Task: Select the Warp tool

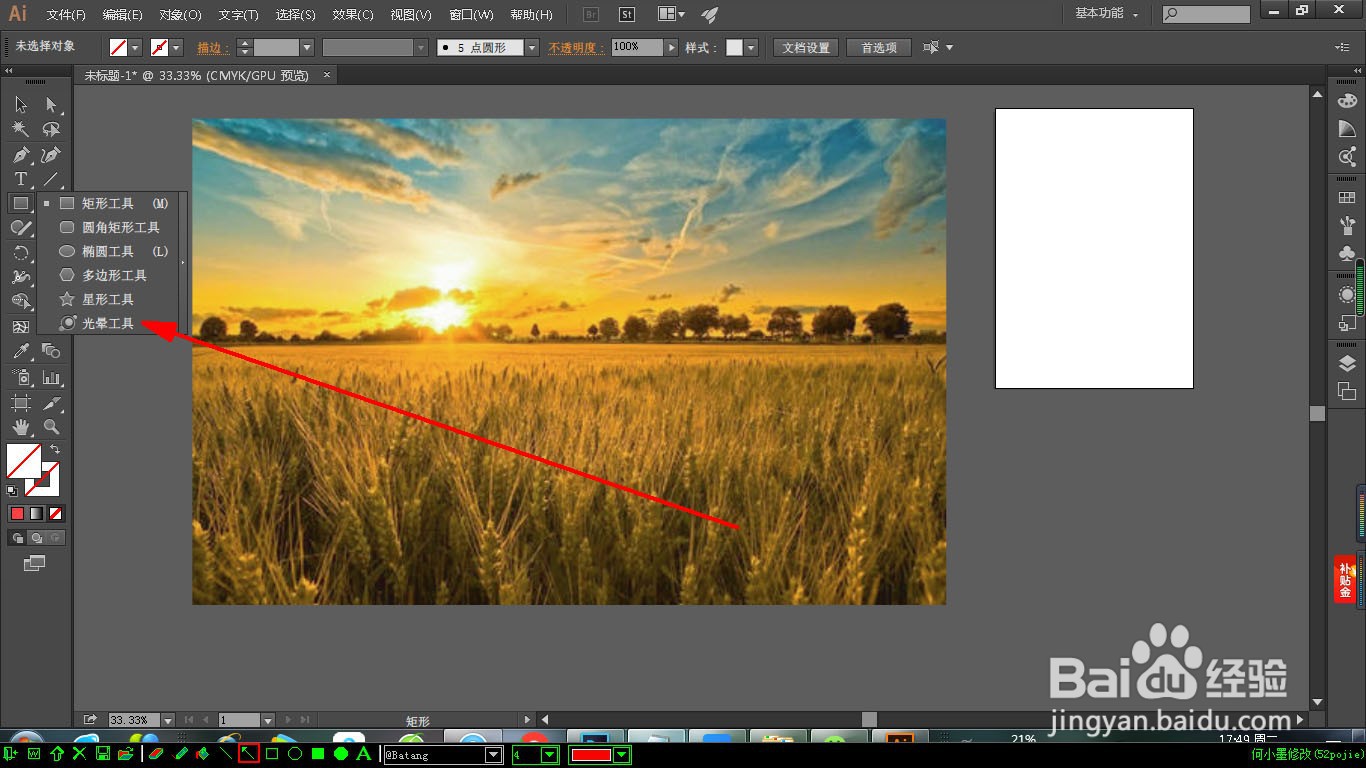Action: coord(21,277)
